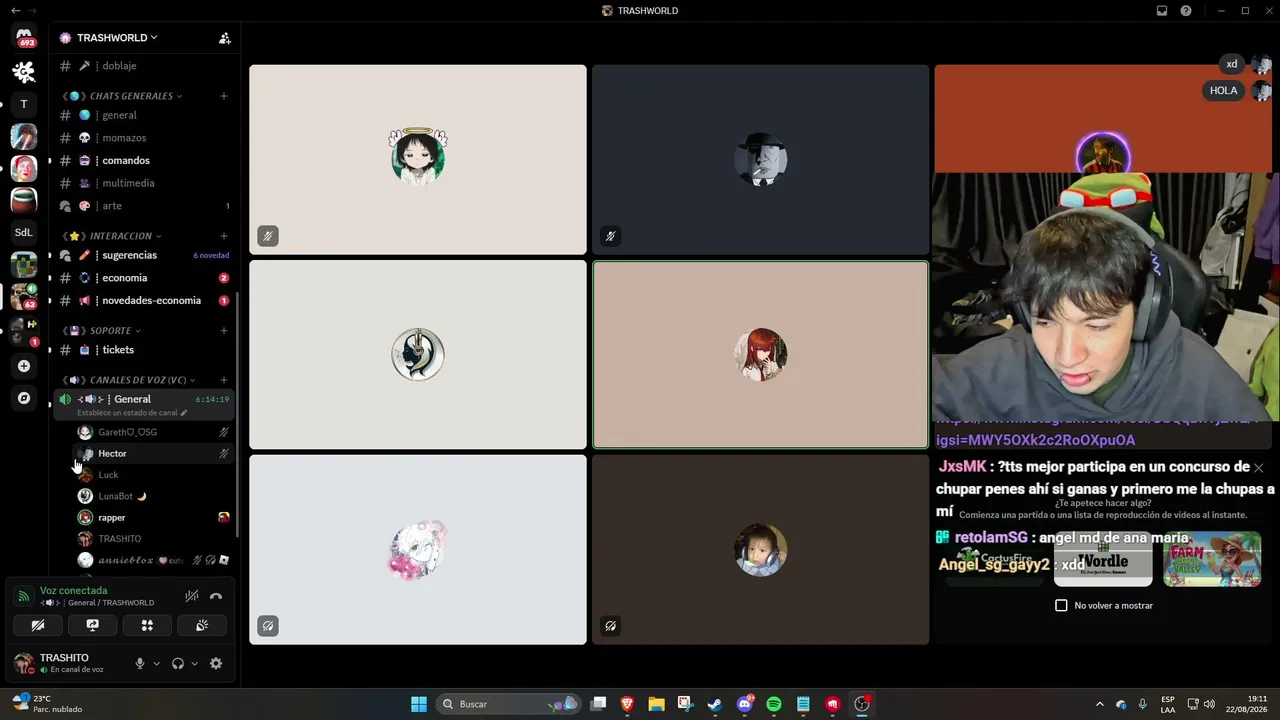
Task: Open microphone input options arrow
Action: pos(156,664)
